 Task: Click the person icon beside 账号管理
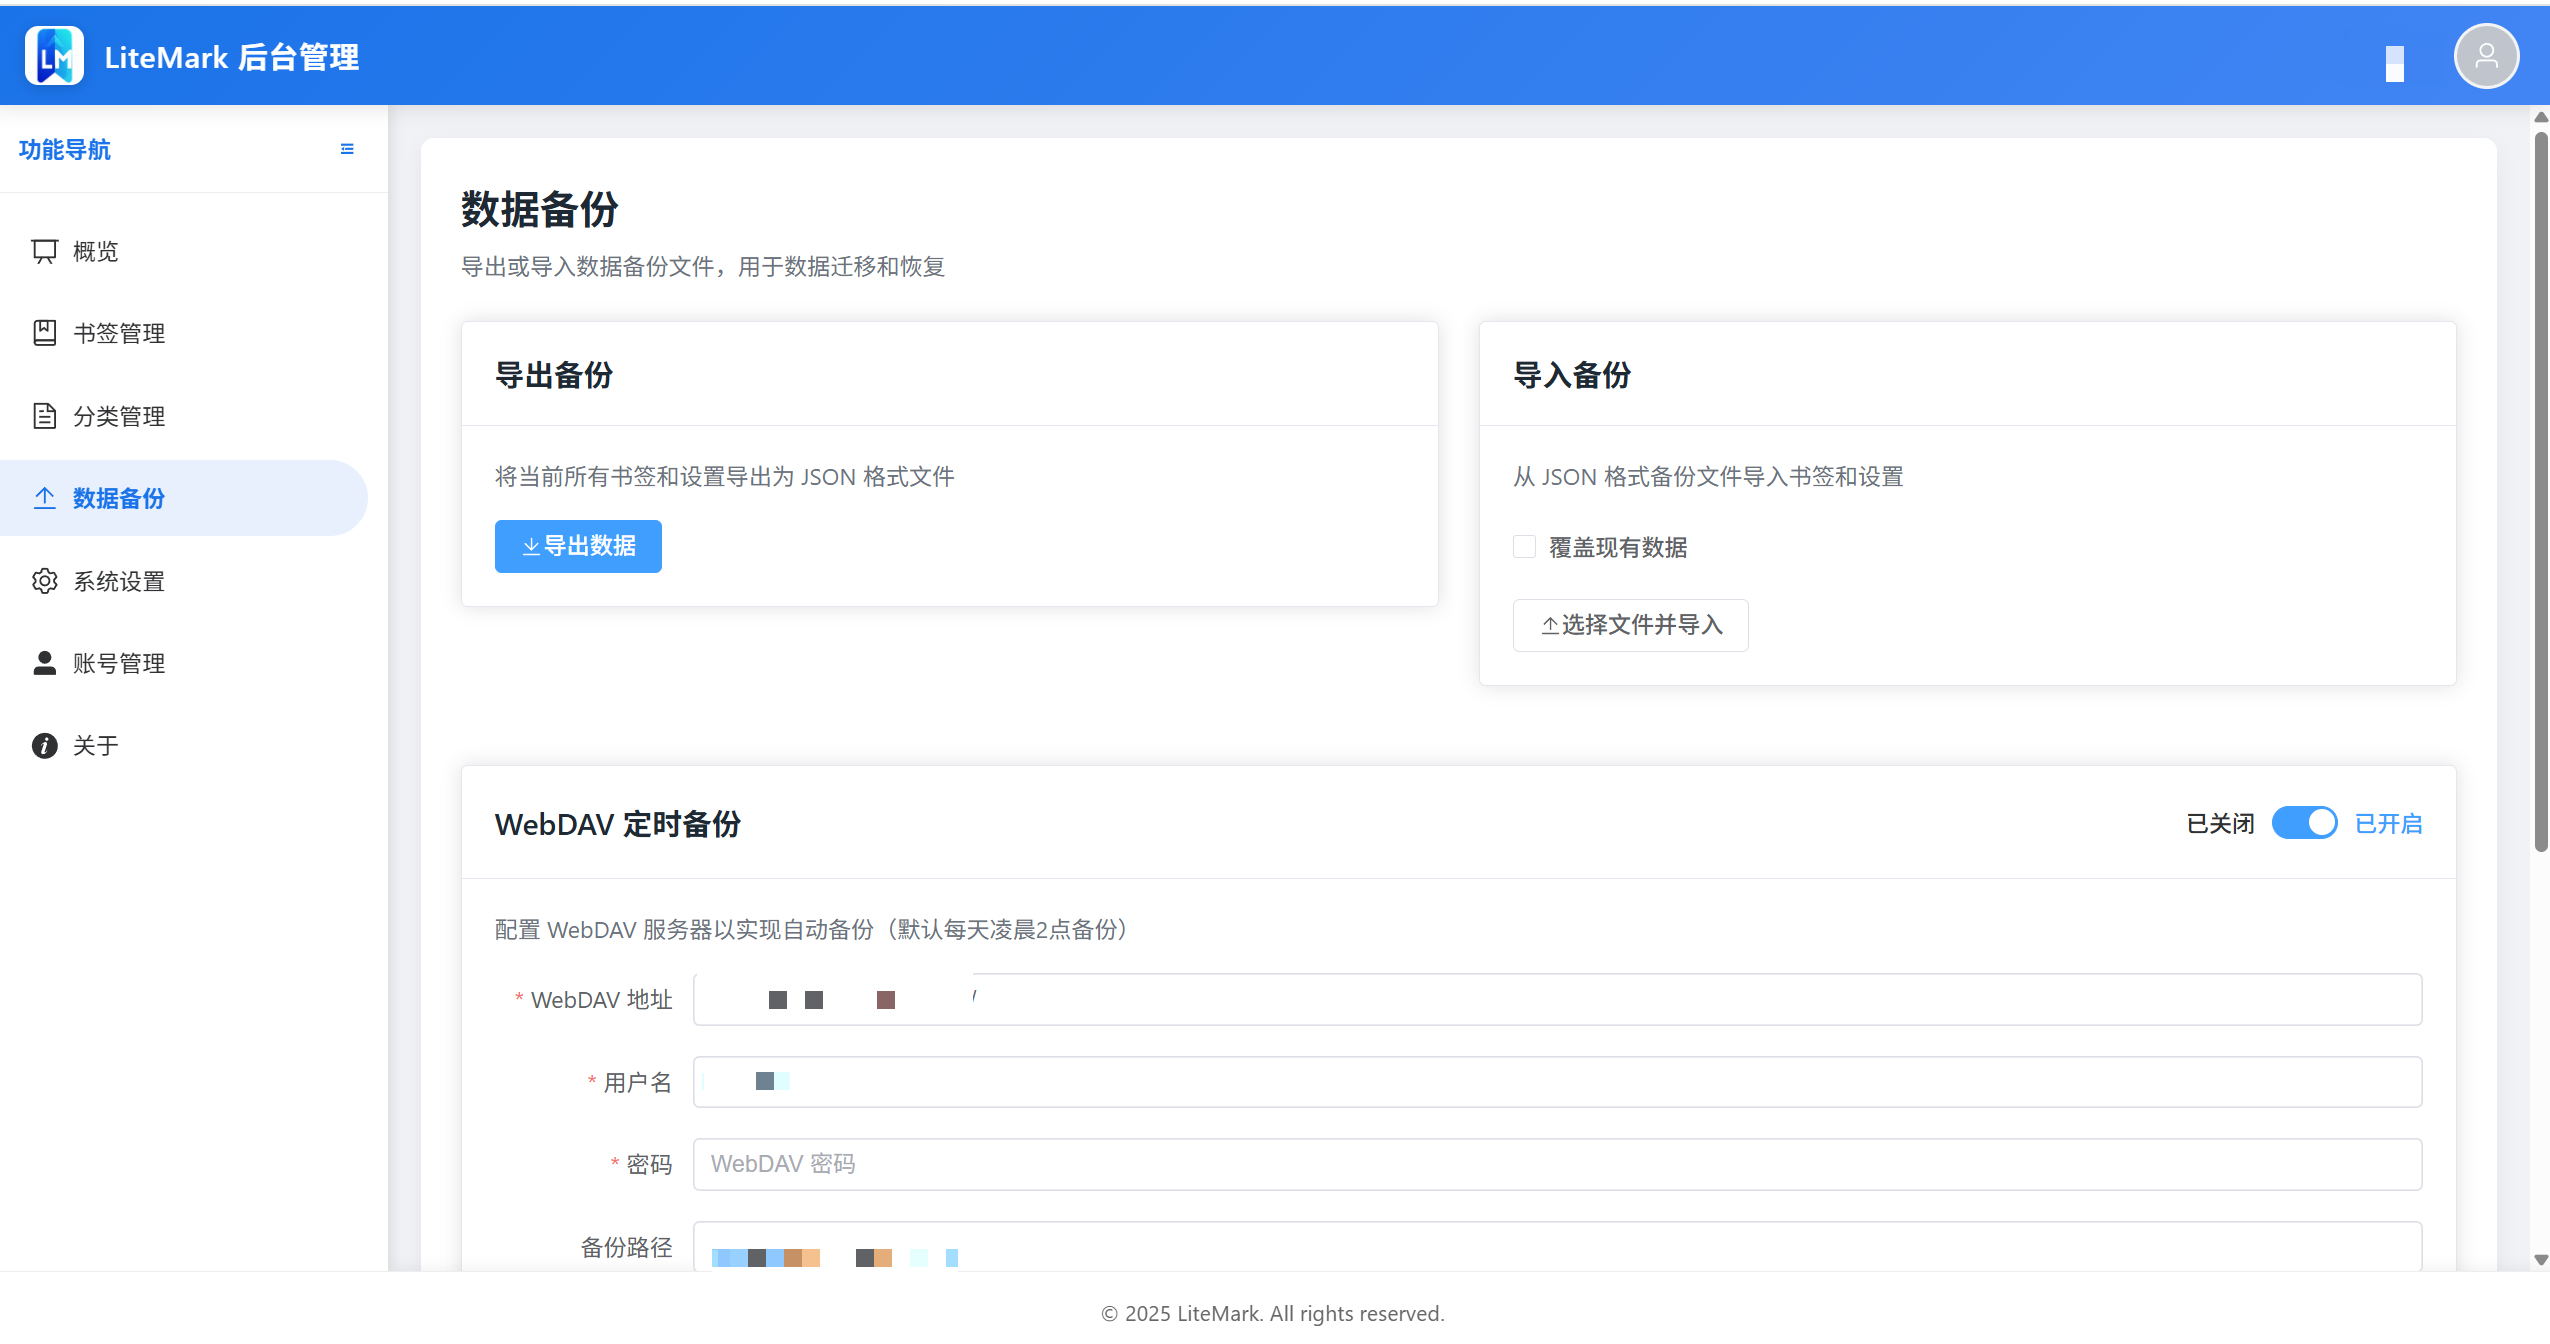pos(45,662)
